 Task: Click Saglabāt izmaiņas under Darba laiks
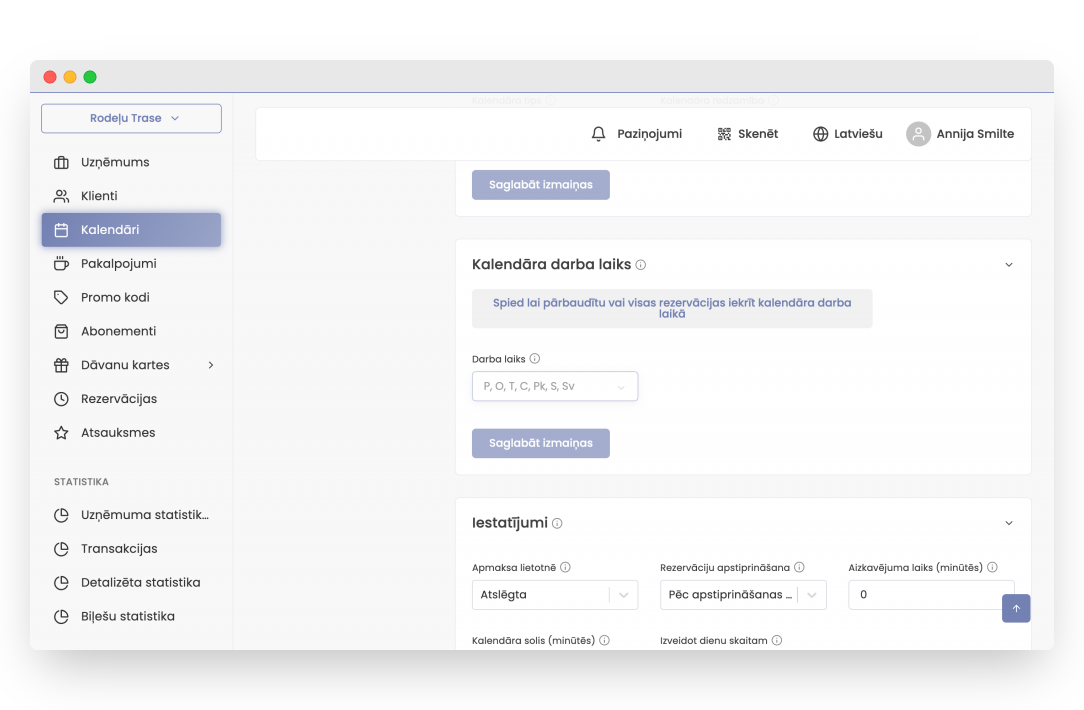pos(540,443)
